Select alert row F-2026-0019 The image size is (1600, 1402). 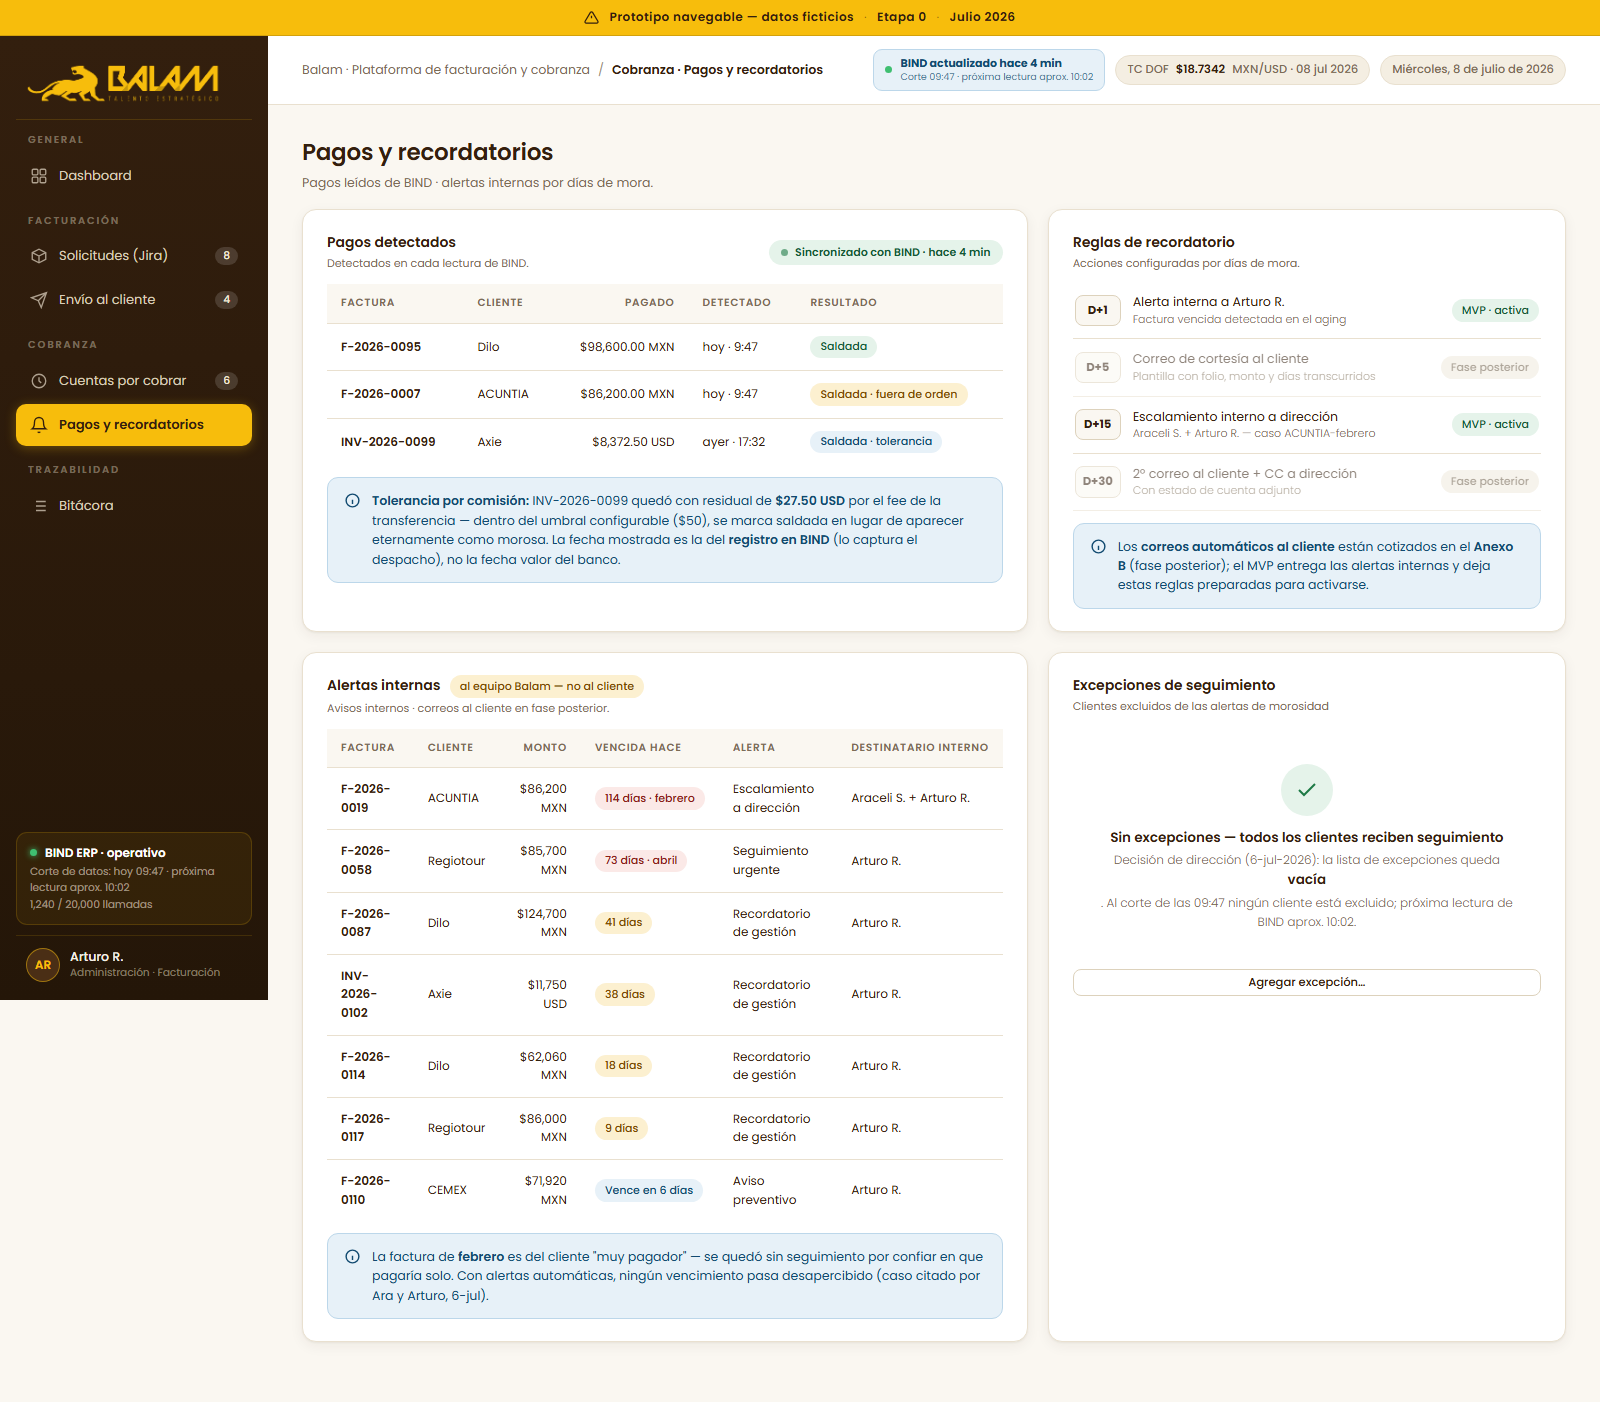[x=665, y=799]
